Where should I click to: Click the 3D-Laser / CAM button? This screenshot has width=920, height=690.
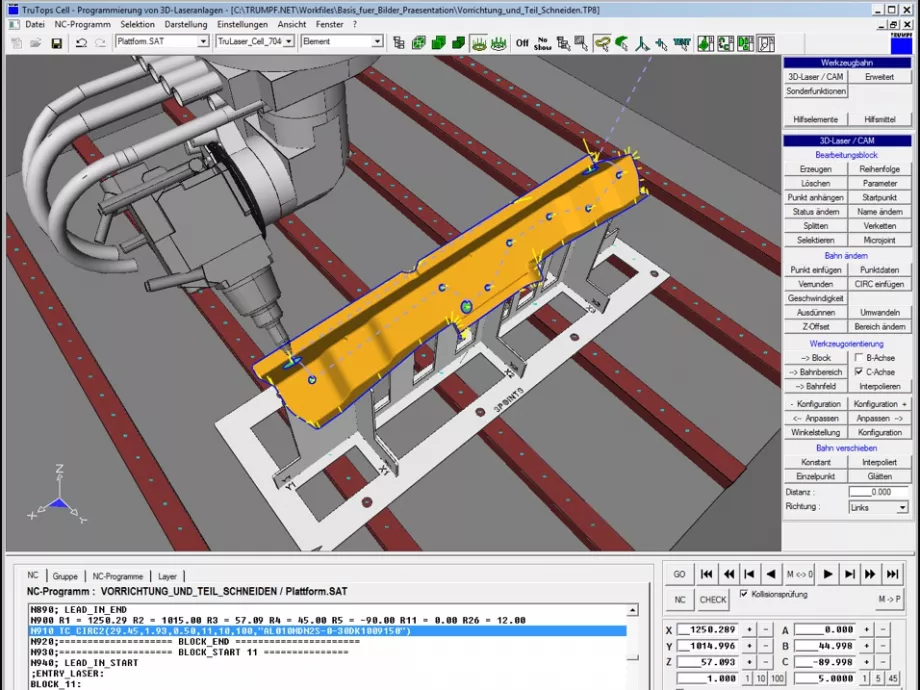[x=816, y=77]
